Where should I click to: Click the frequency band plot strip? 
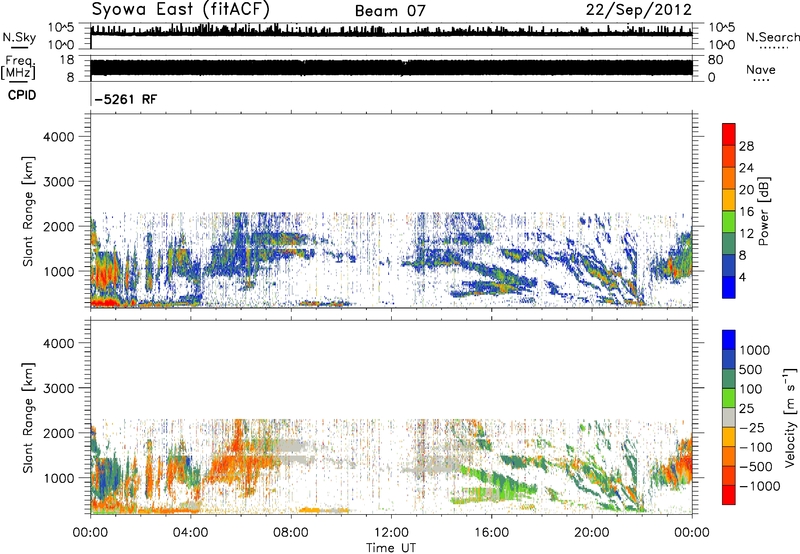pyautogui.click(x=391, y=68)
